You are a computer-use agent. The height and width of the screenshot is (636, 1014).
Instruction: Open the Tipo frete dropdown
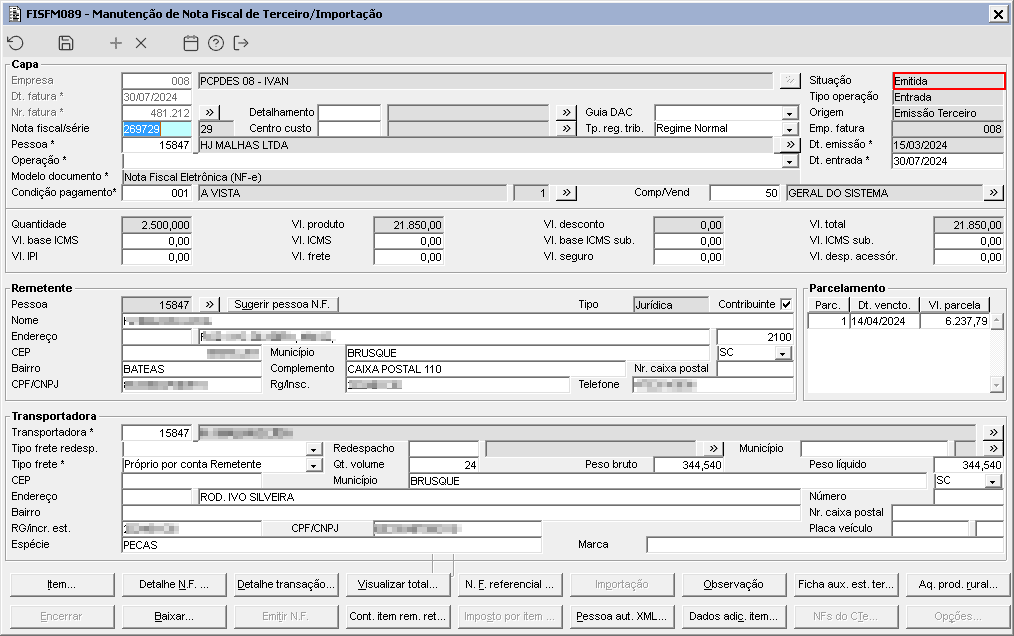tap(314, 465)
